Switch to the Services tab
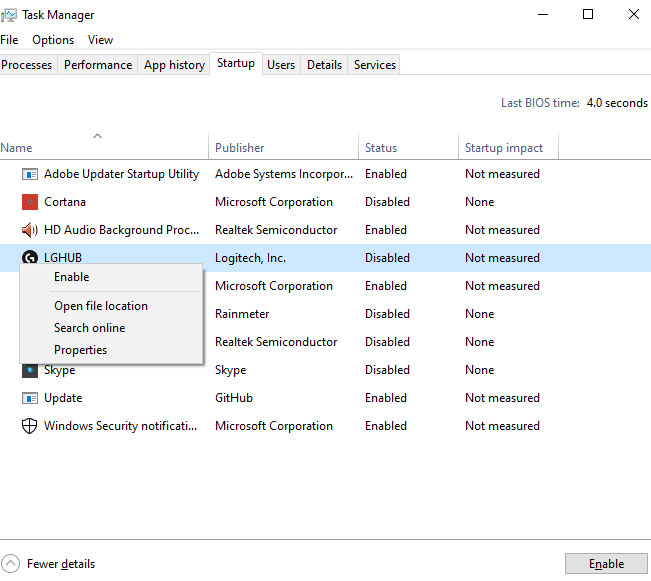This screenshot has height=581, width=651. click(374, 65)
